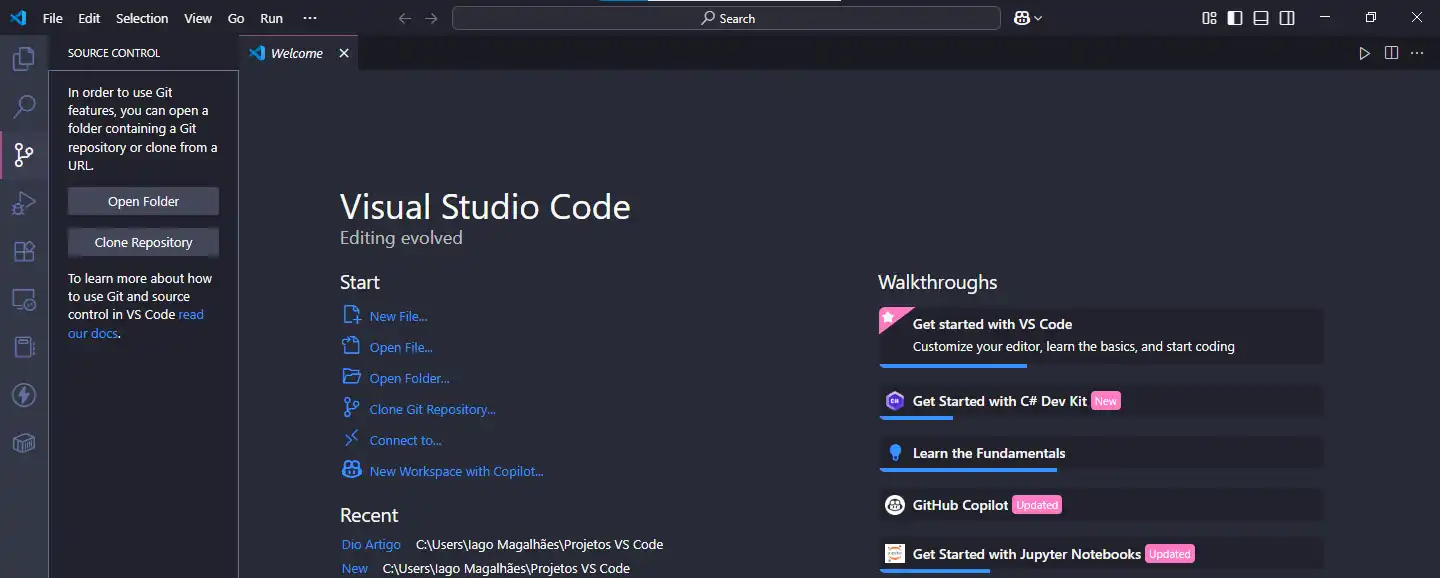This screenshot has width=1440, height=578.
Task: Select the Welcome editor tab
Action: 298,53
